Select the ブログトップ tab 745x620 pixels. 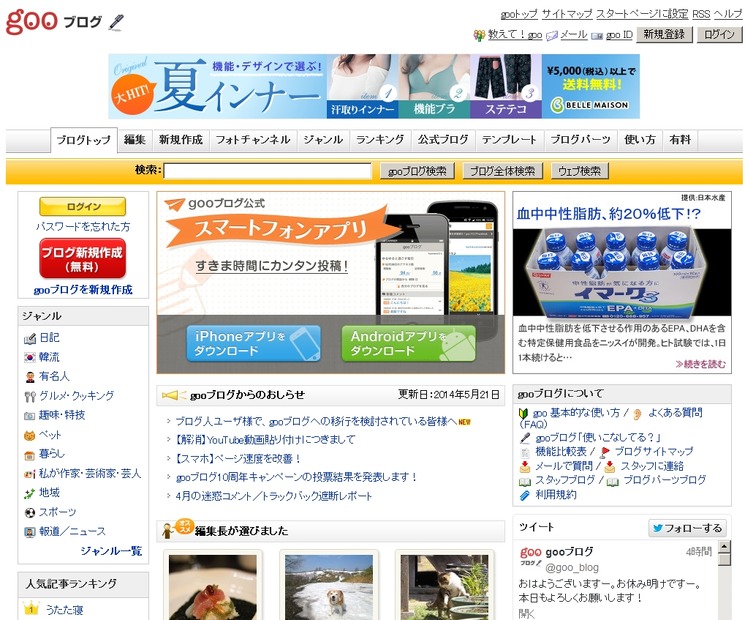pos(84,141)
